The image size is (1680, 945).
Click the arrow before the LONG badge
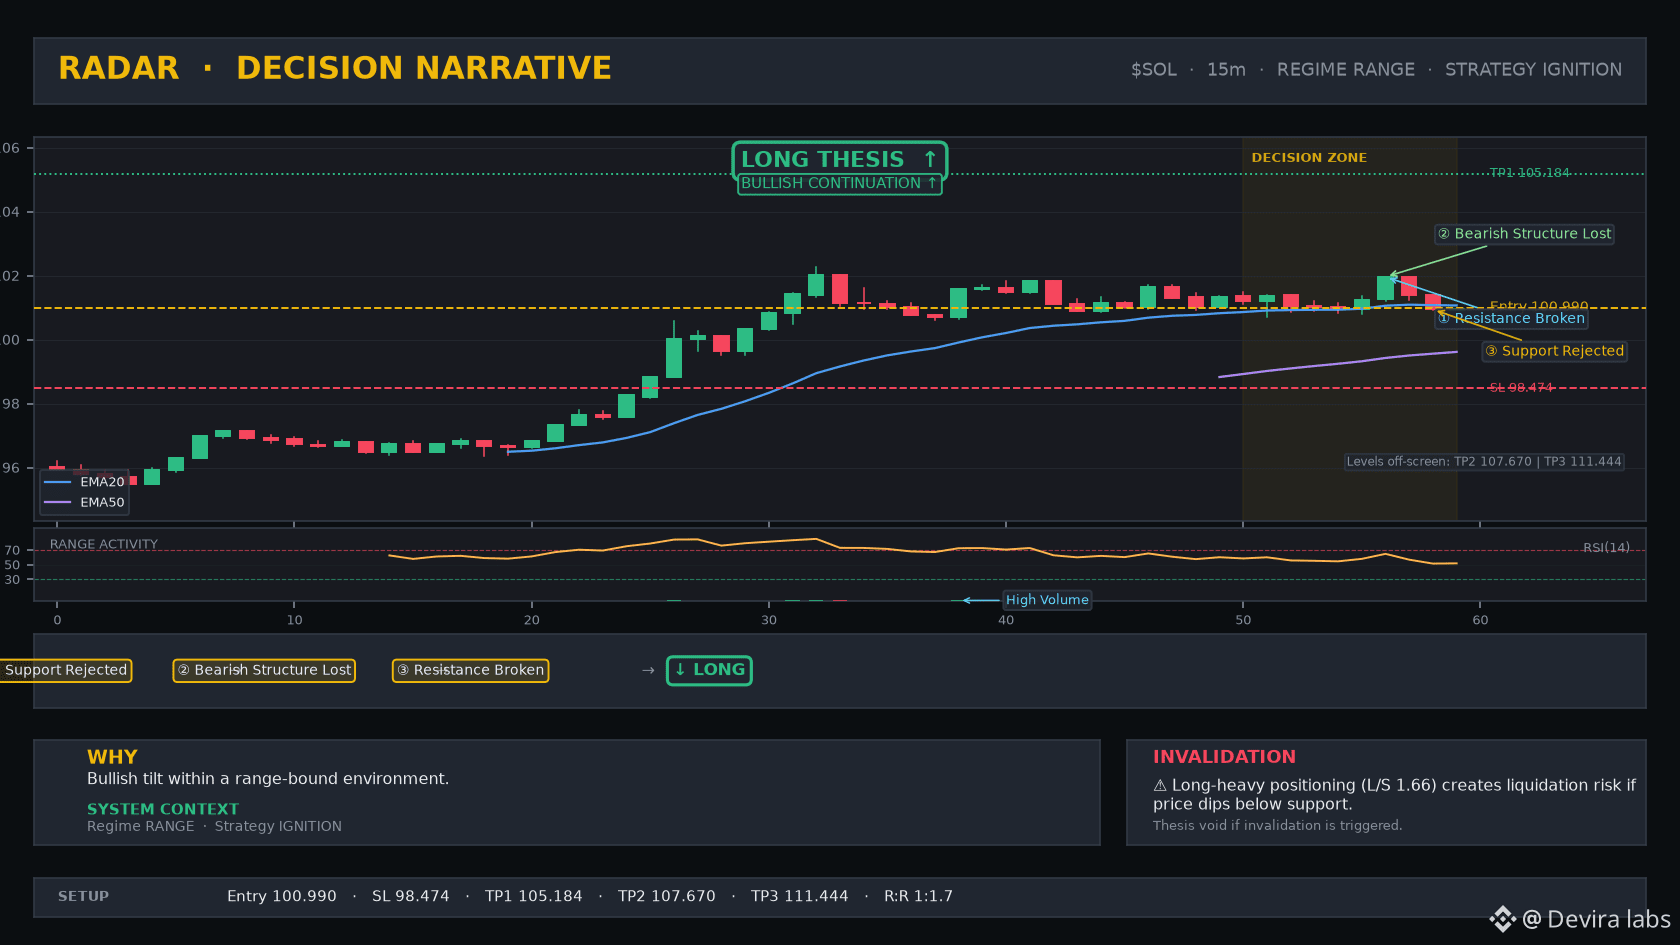coord(648,670)
